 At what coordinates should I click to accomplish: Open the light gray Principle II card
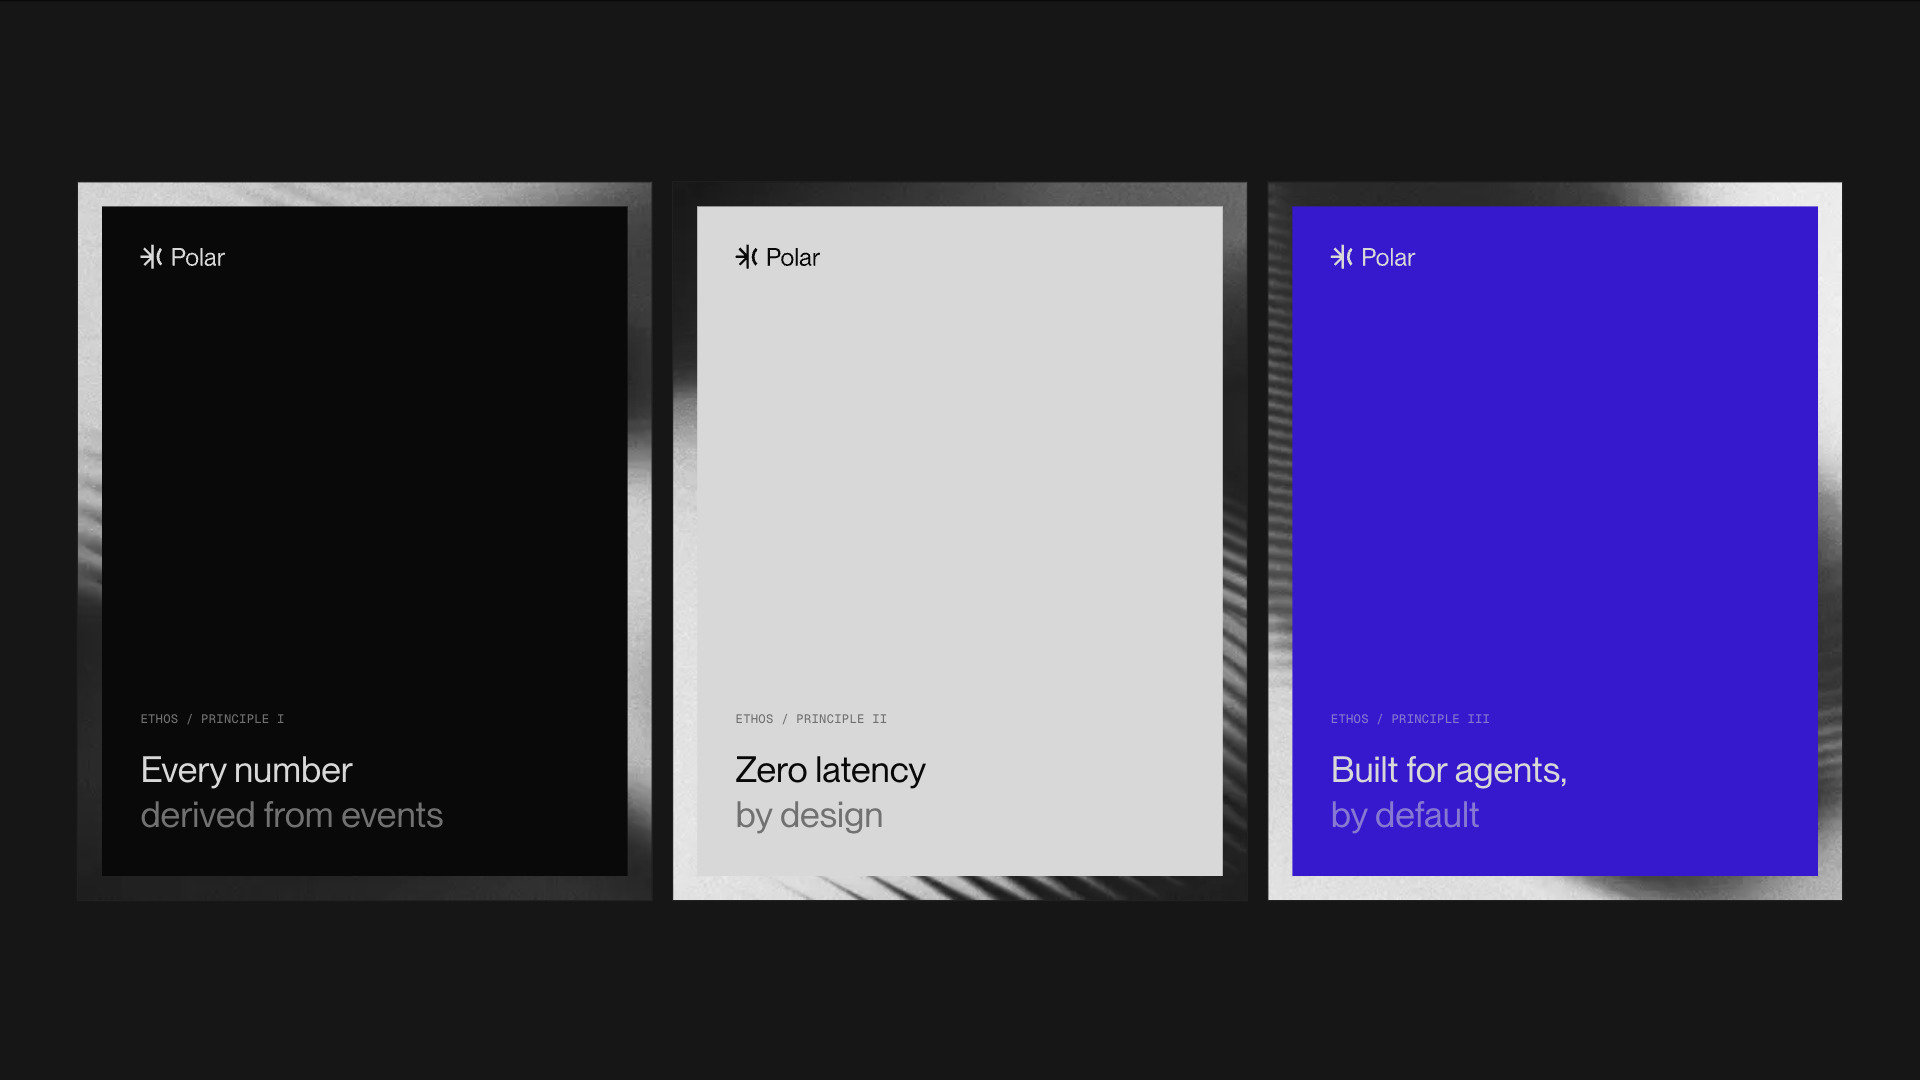click(x=960, y=541)
